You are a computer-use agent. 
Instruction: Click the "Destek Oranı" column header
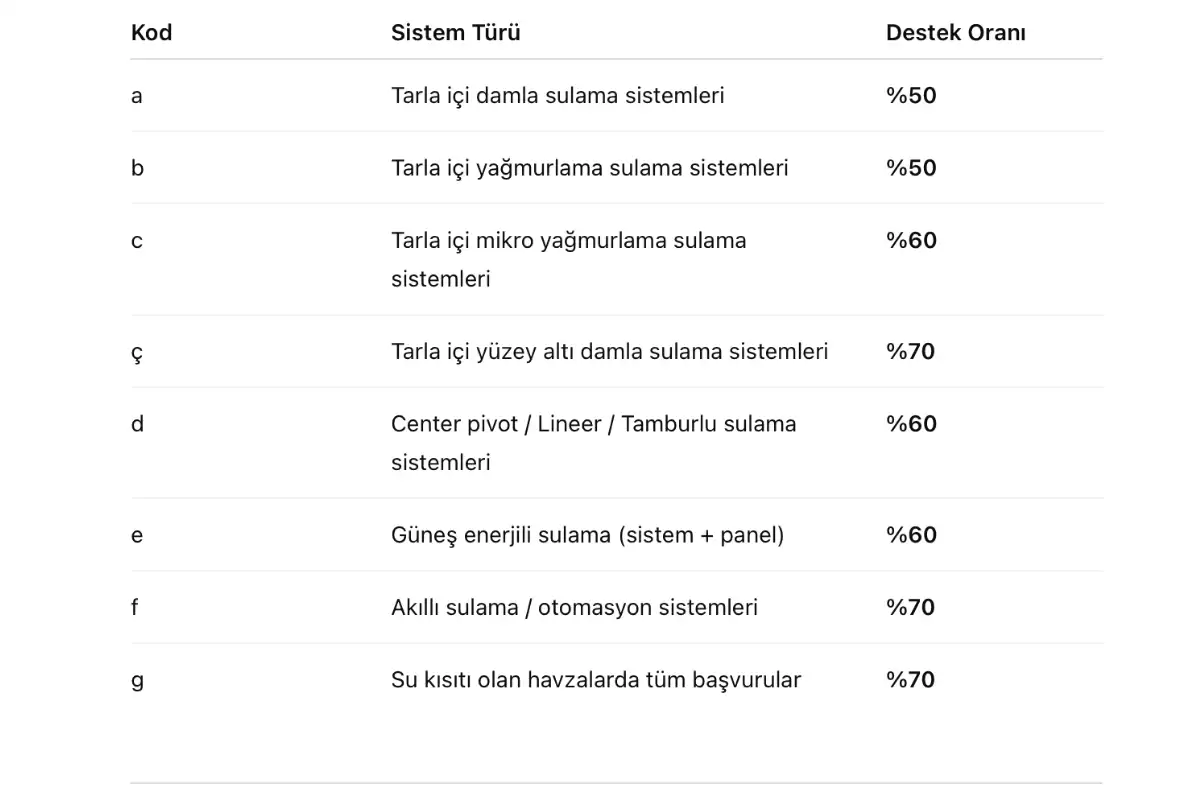(955, 33)
